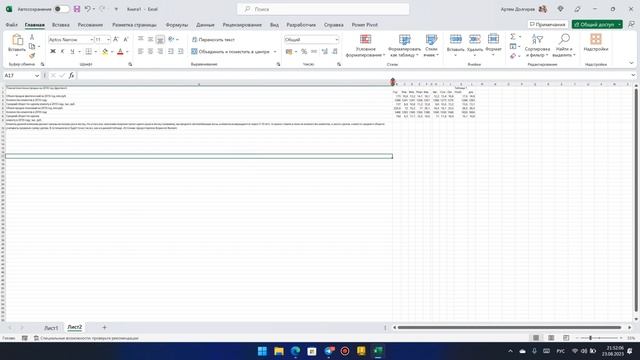This screenshot has width=640, height=360.
Task: Click the Borders icon
Action: pyautogui.click(x=89, y=51)
